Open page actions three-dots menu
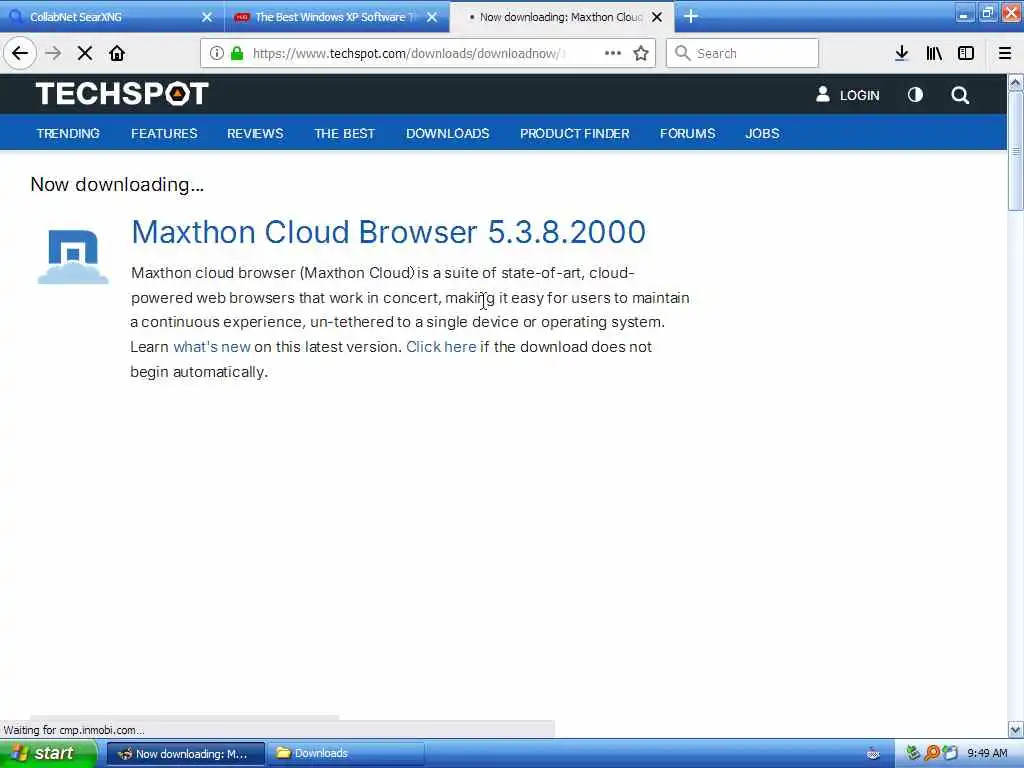The width and height of the screenshot is (1024, 768). (x=613, y=54)
